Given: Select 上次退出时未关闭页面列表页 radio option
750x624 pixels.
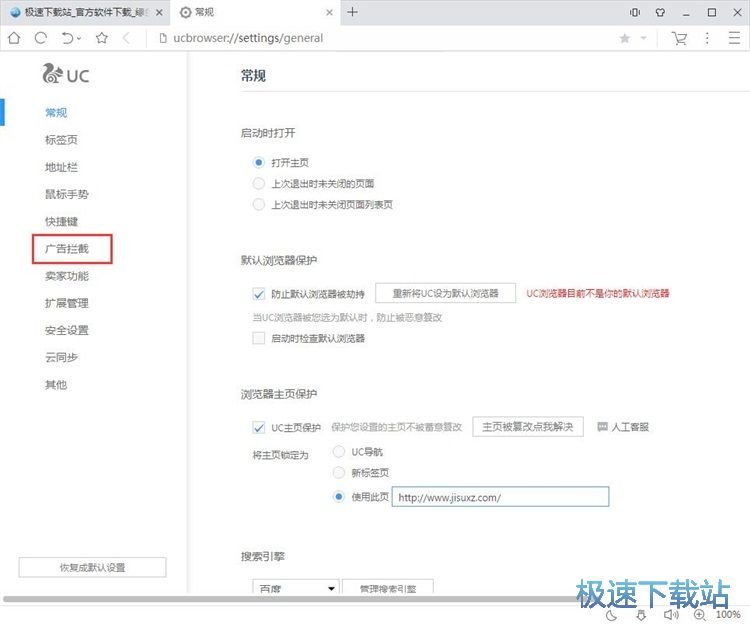Looking at the screenshot, I should click(258, 205).
